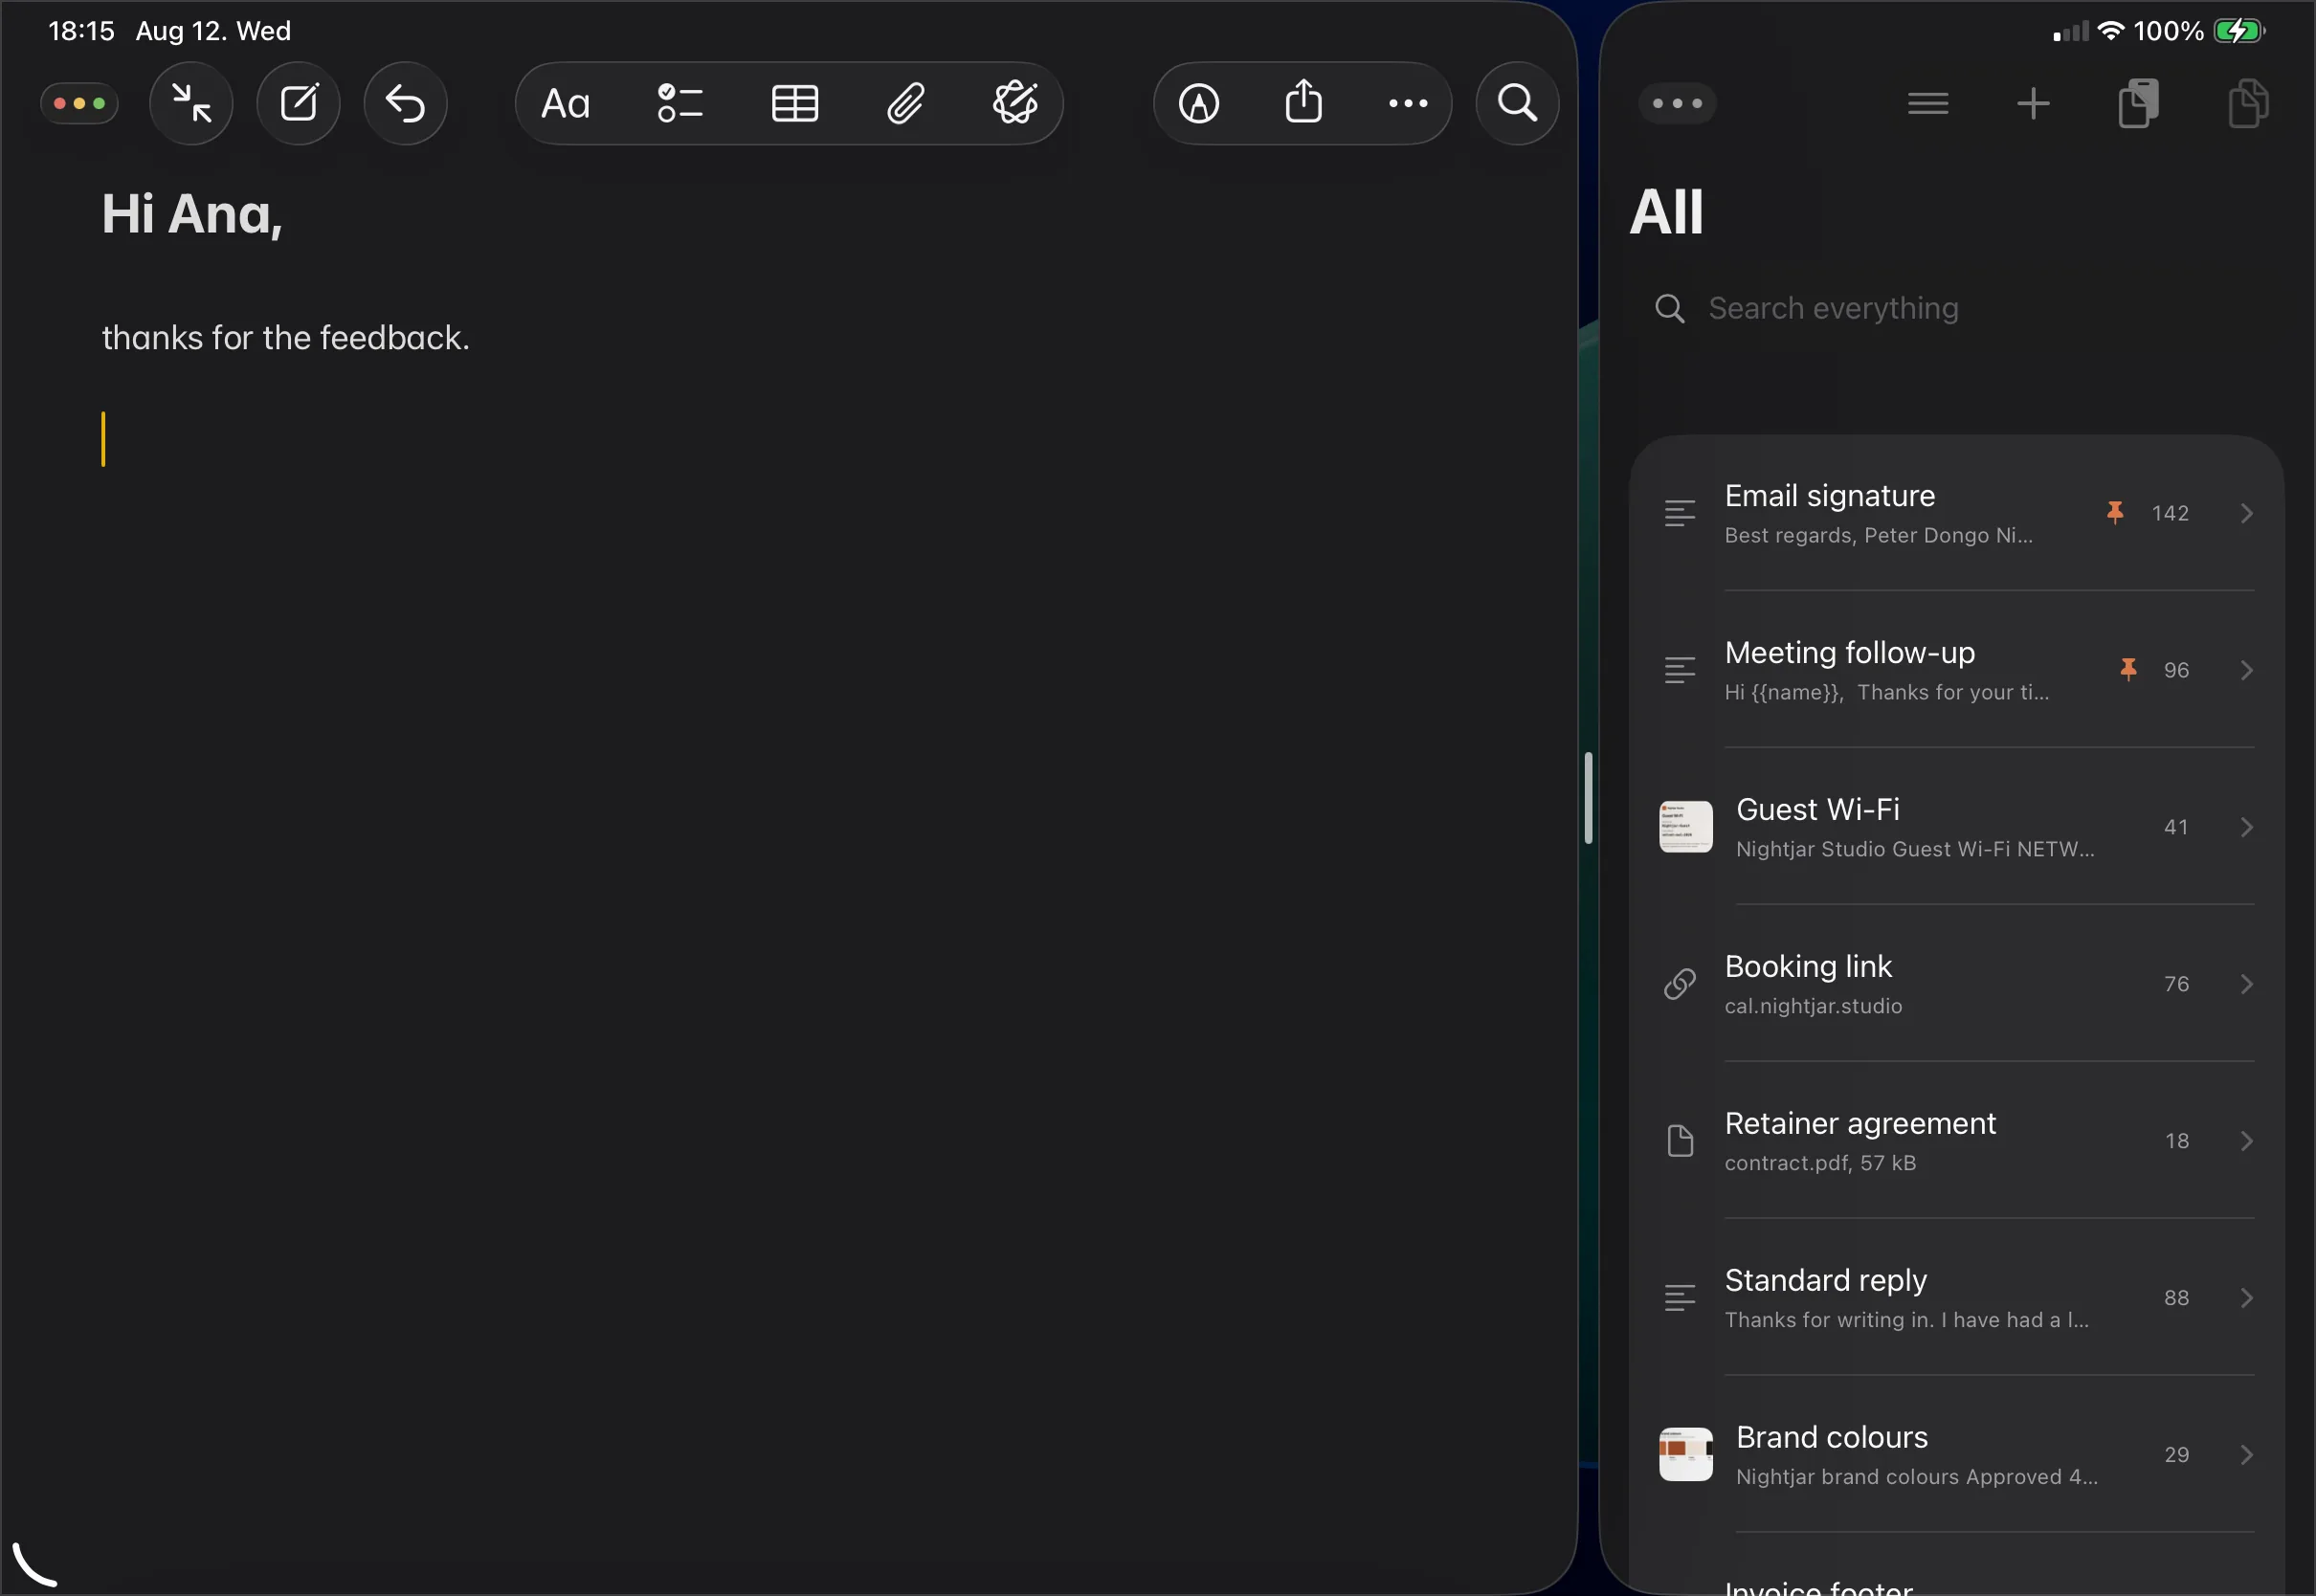The height and width of the screenshot is (1596, 2316).
Task: Undo the last edit in Notes
Action: click(405, 103)
